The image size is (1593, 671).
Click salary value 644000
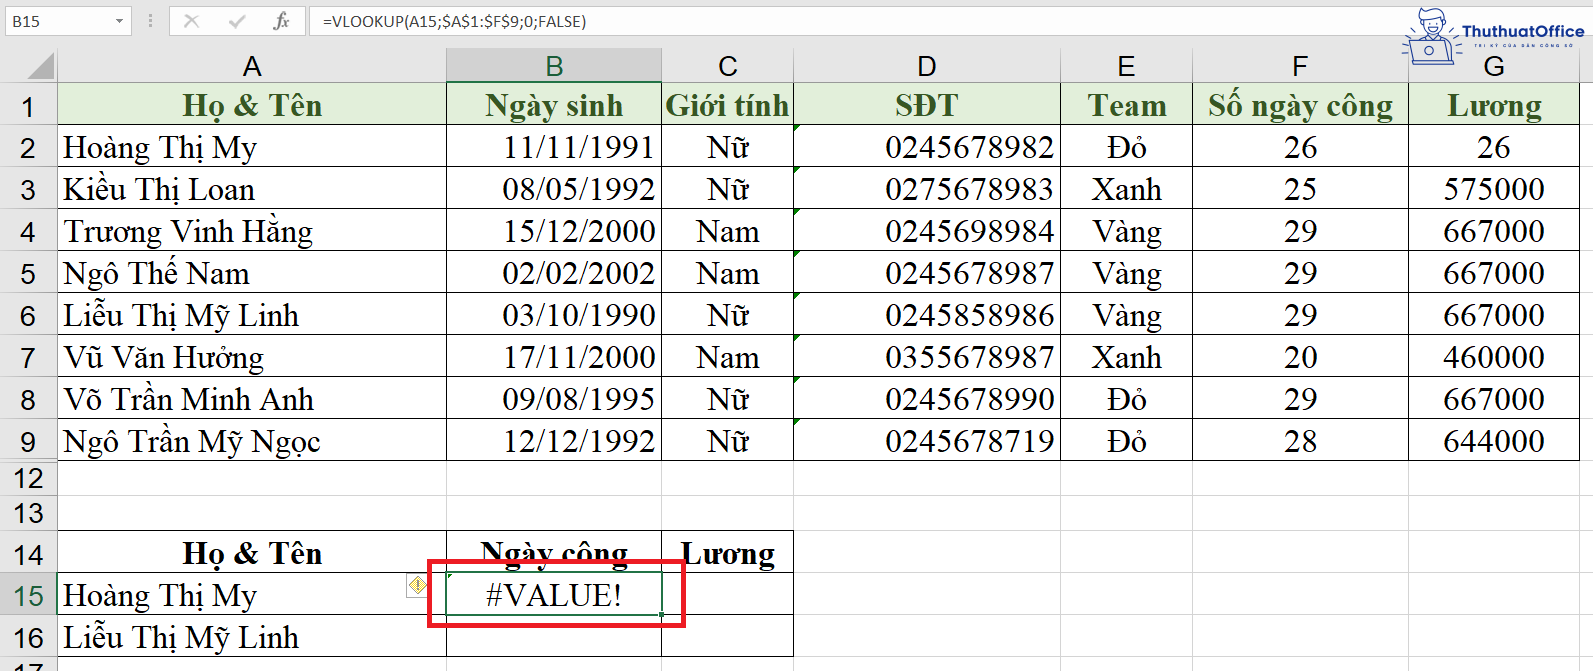click(x=1494, y=441)
